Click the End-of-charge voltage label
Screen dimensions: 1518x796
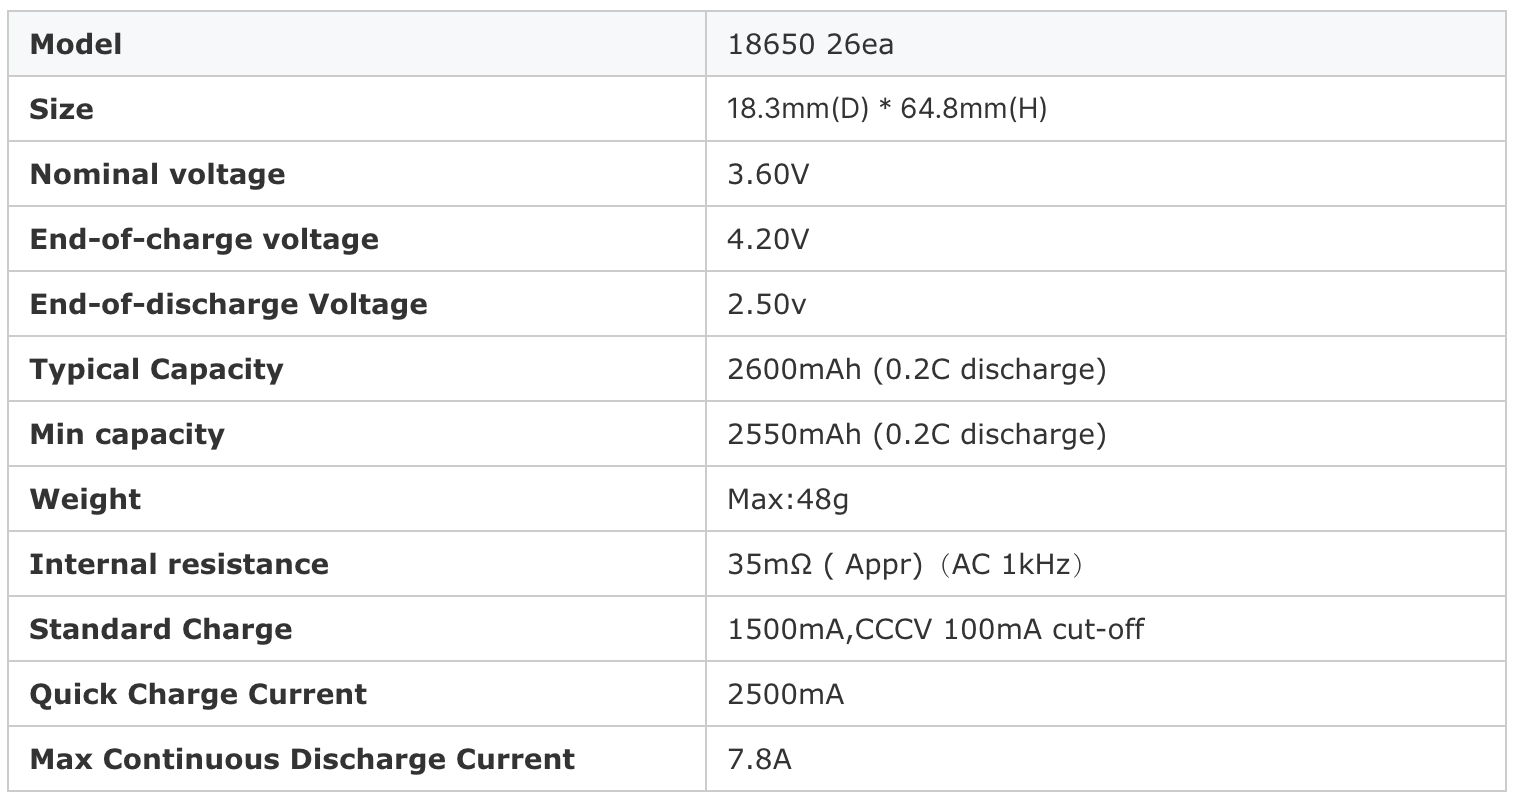(204, 239)
